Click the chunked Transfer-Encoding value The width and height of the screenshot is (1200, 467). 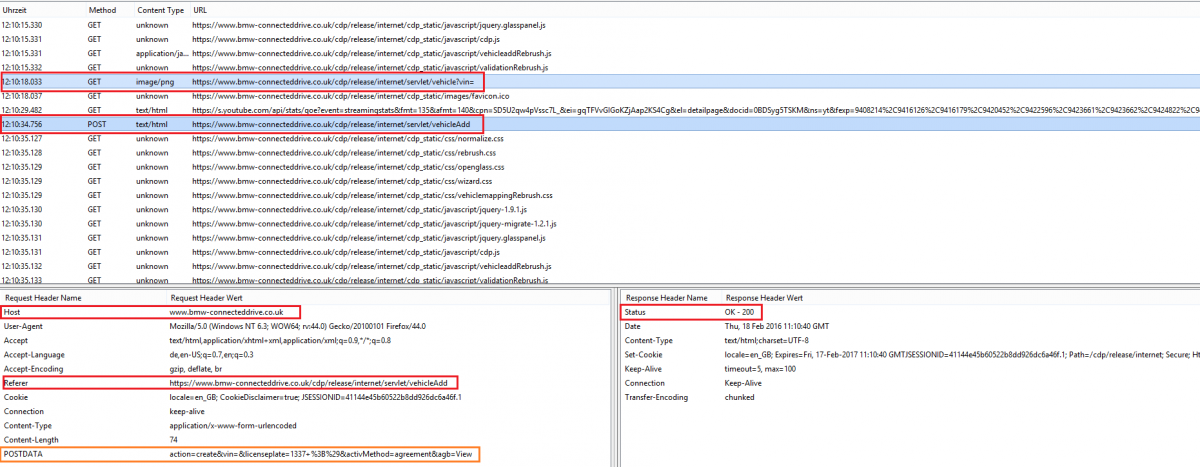(x=741, y=397)
